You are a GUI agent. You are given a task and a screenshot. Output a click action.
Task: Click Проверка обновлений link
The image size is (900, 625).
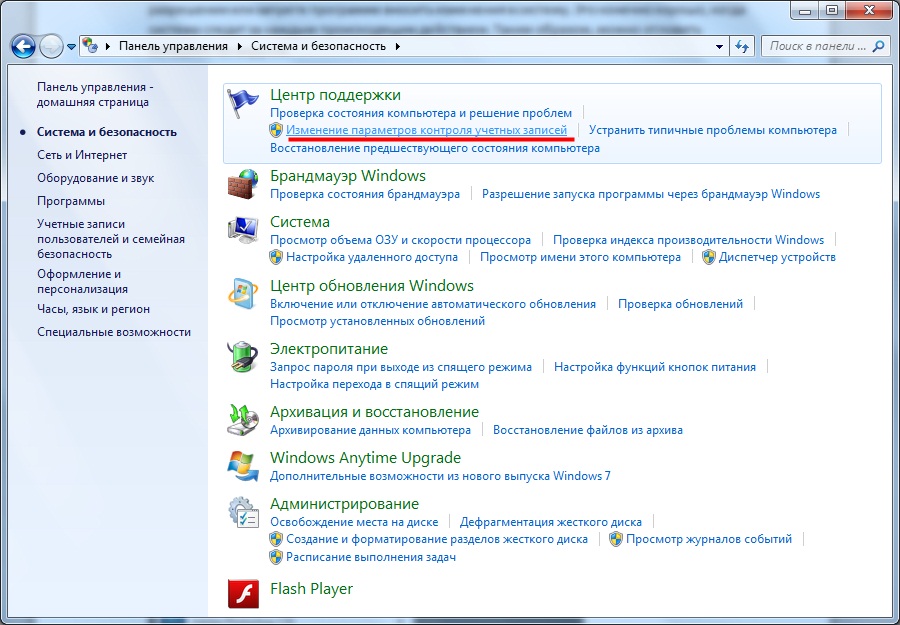point(680,304)
